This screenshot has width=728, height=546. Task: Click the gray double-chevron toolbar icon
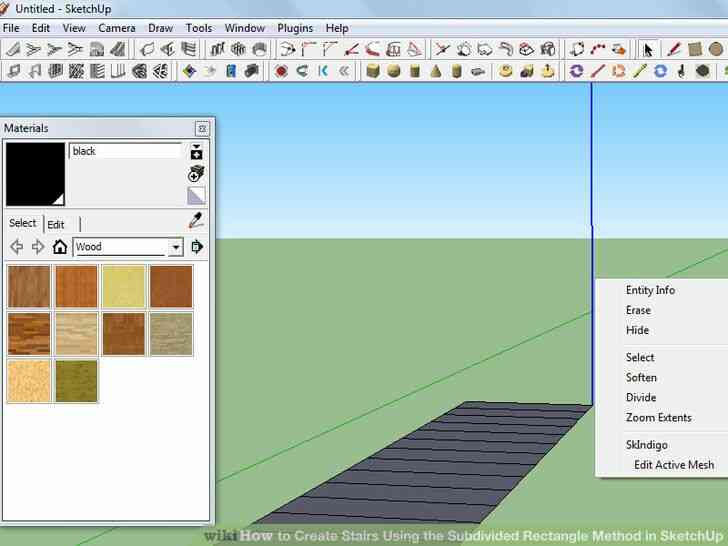tap(344, 71)
